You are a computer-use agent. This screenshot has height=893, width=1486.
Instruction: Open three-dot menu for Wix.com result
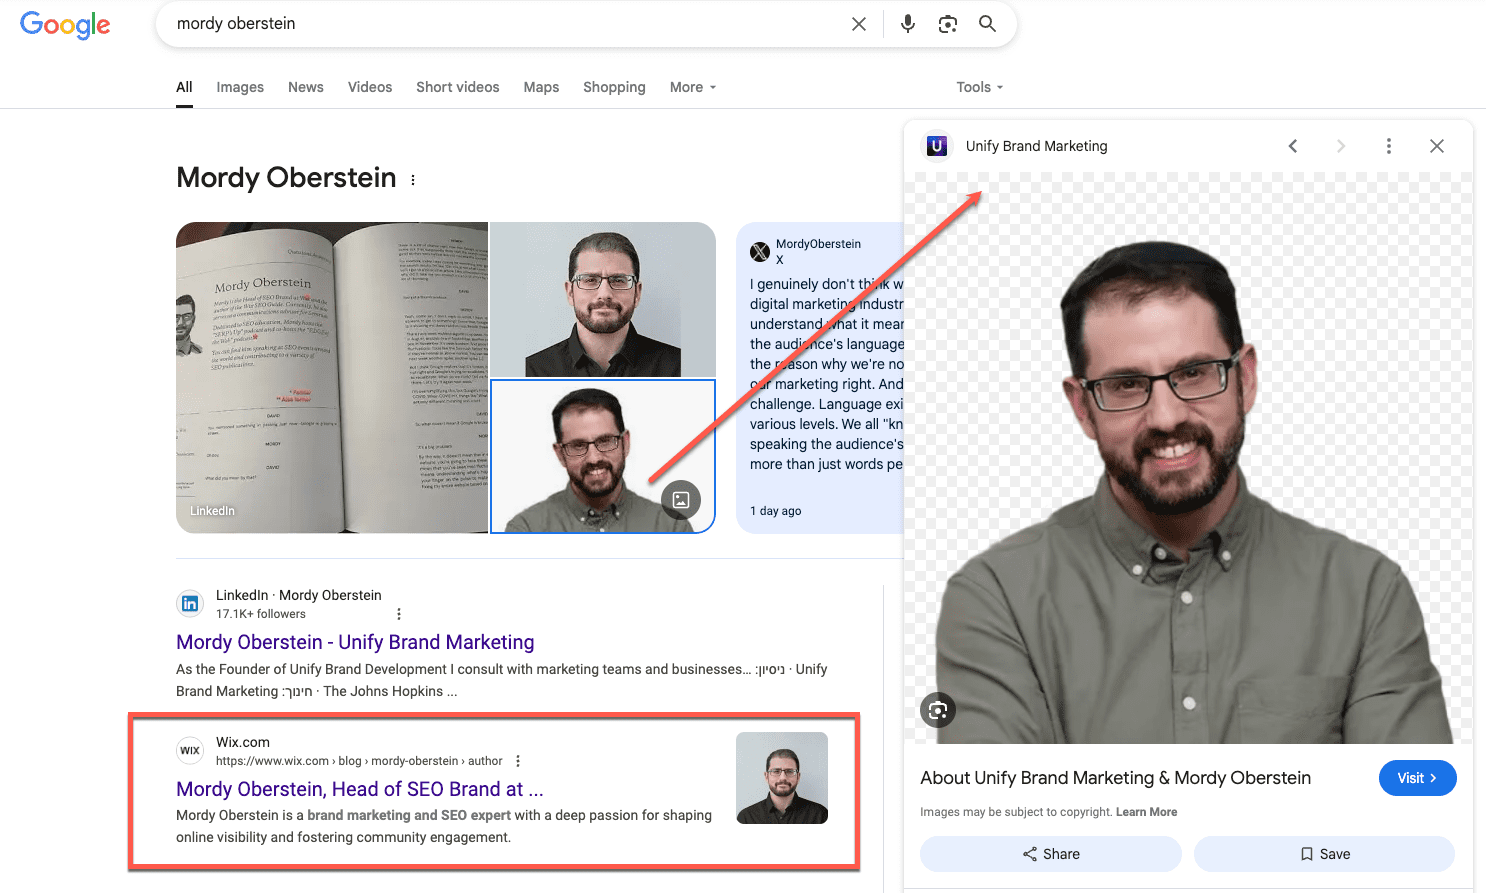[x=518, y=761]
